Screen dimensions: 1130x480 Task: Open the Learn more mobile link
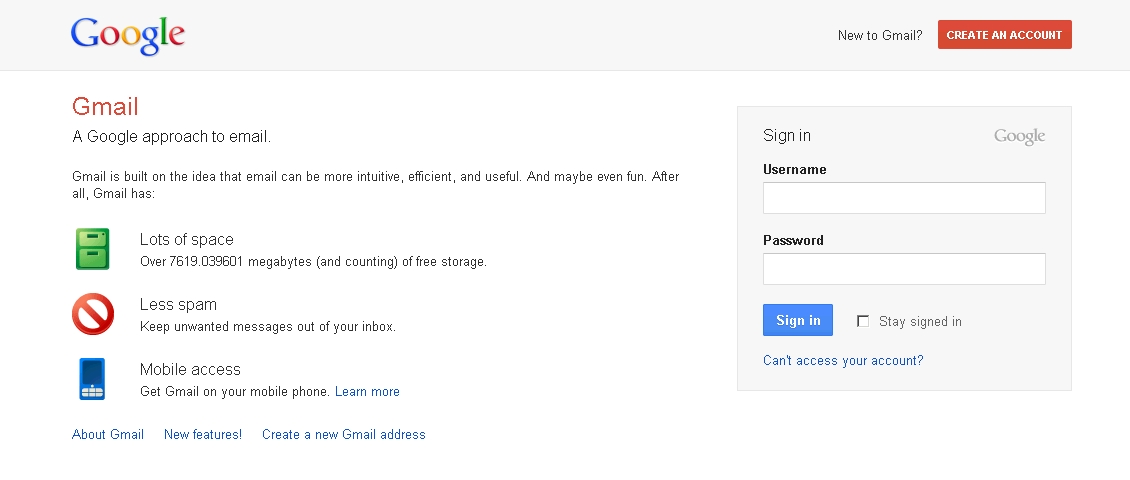pyautogui.click(x=367, y=391)
